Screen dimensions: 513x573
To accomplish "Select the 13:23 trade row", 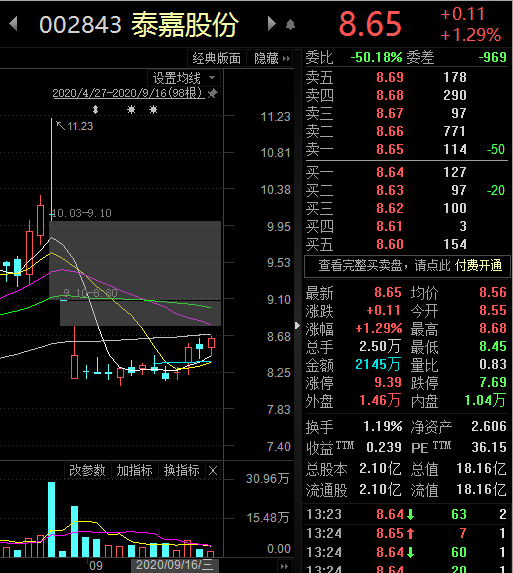I will [x=406, y=514].
